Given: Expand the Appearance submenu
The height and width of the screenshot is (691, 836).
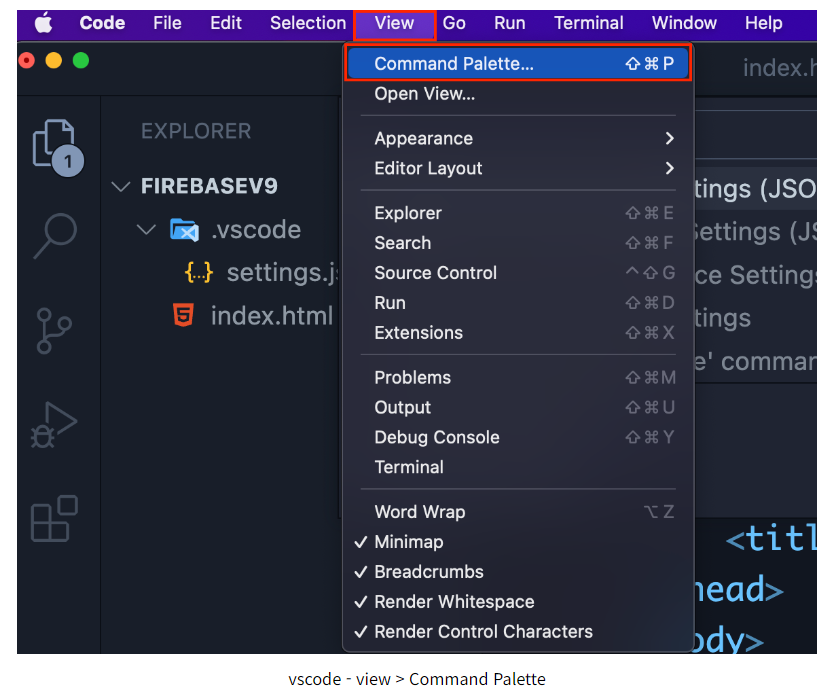Looking at the screenshot, I should tap(518, 139).
